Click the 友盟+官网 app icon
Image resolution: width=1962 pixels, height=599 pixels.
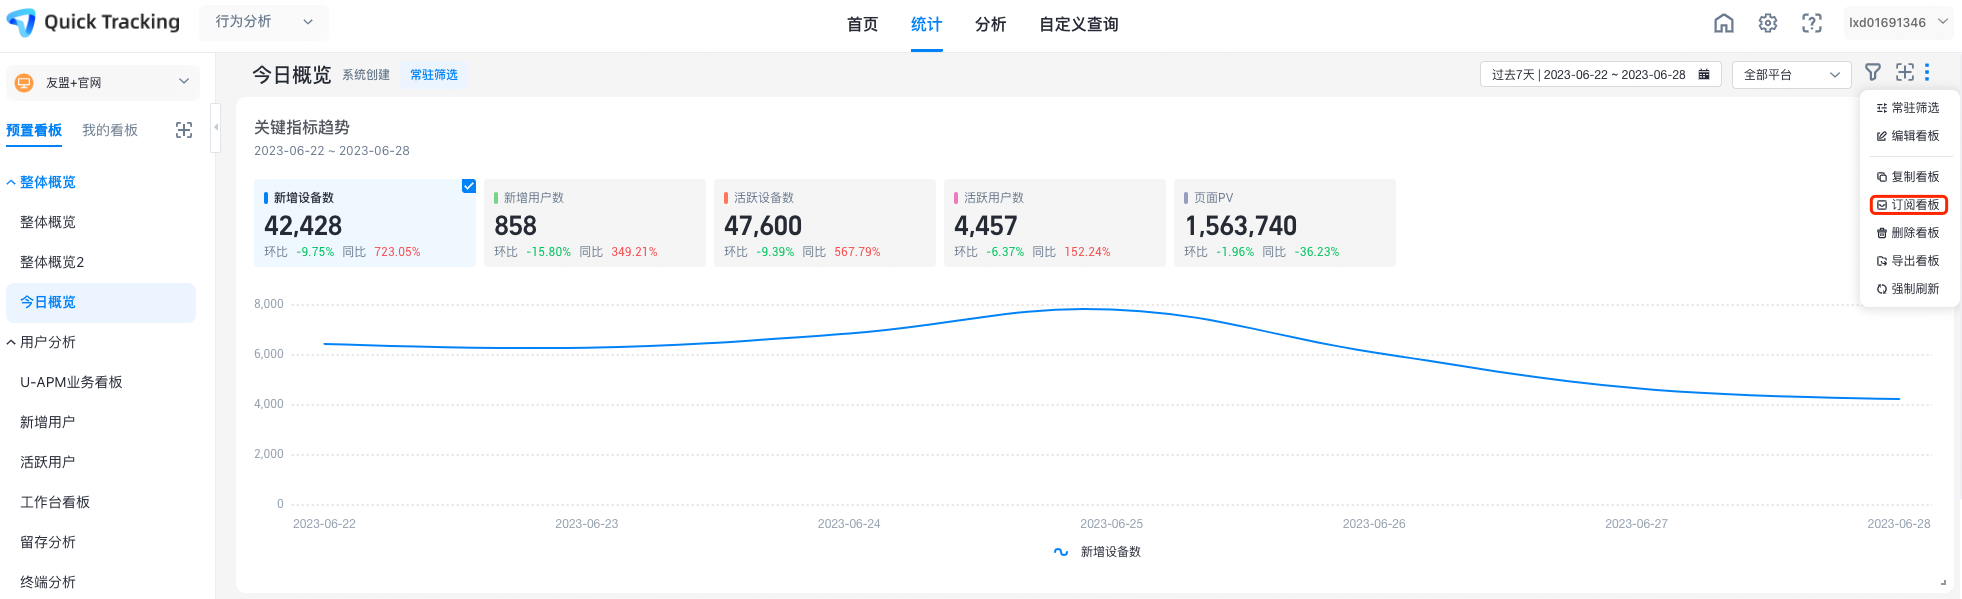click(x=24, y=82)
